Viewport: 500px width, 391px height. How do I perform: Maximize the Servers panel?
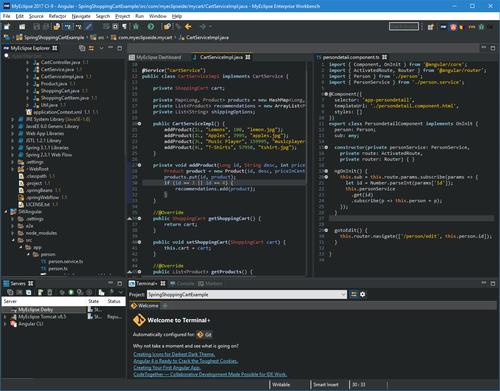coord(119,284)
